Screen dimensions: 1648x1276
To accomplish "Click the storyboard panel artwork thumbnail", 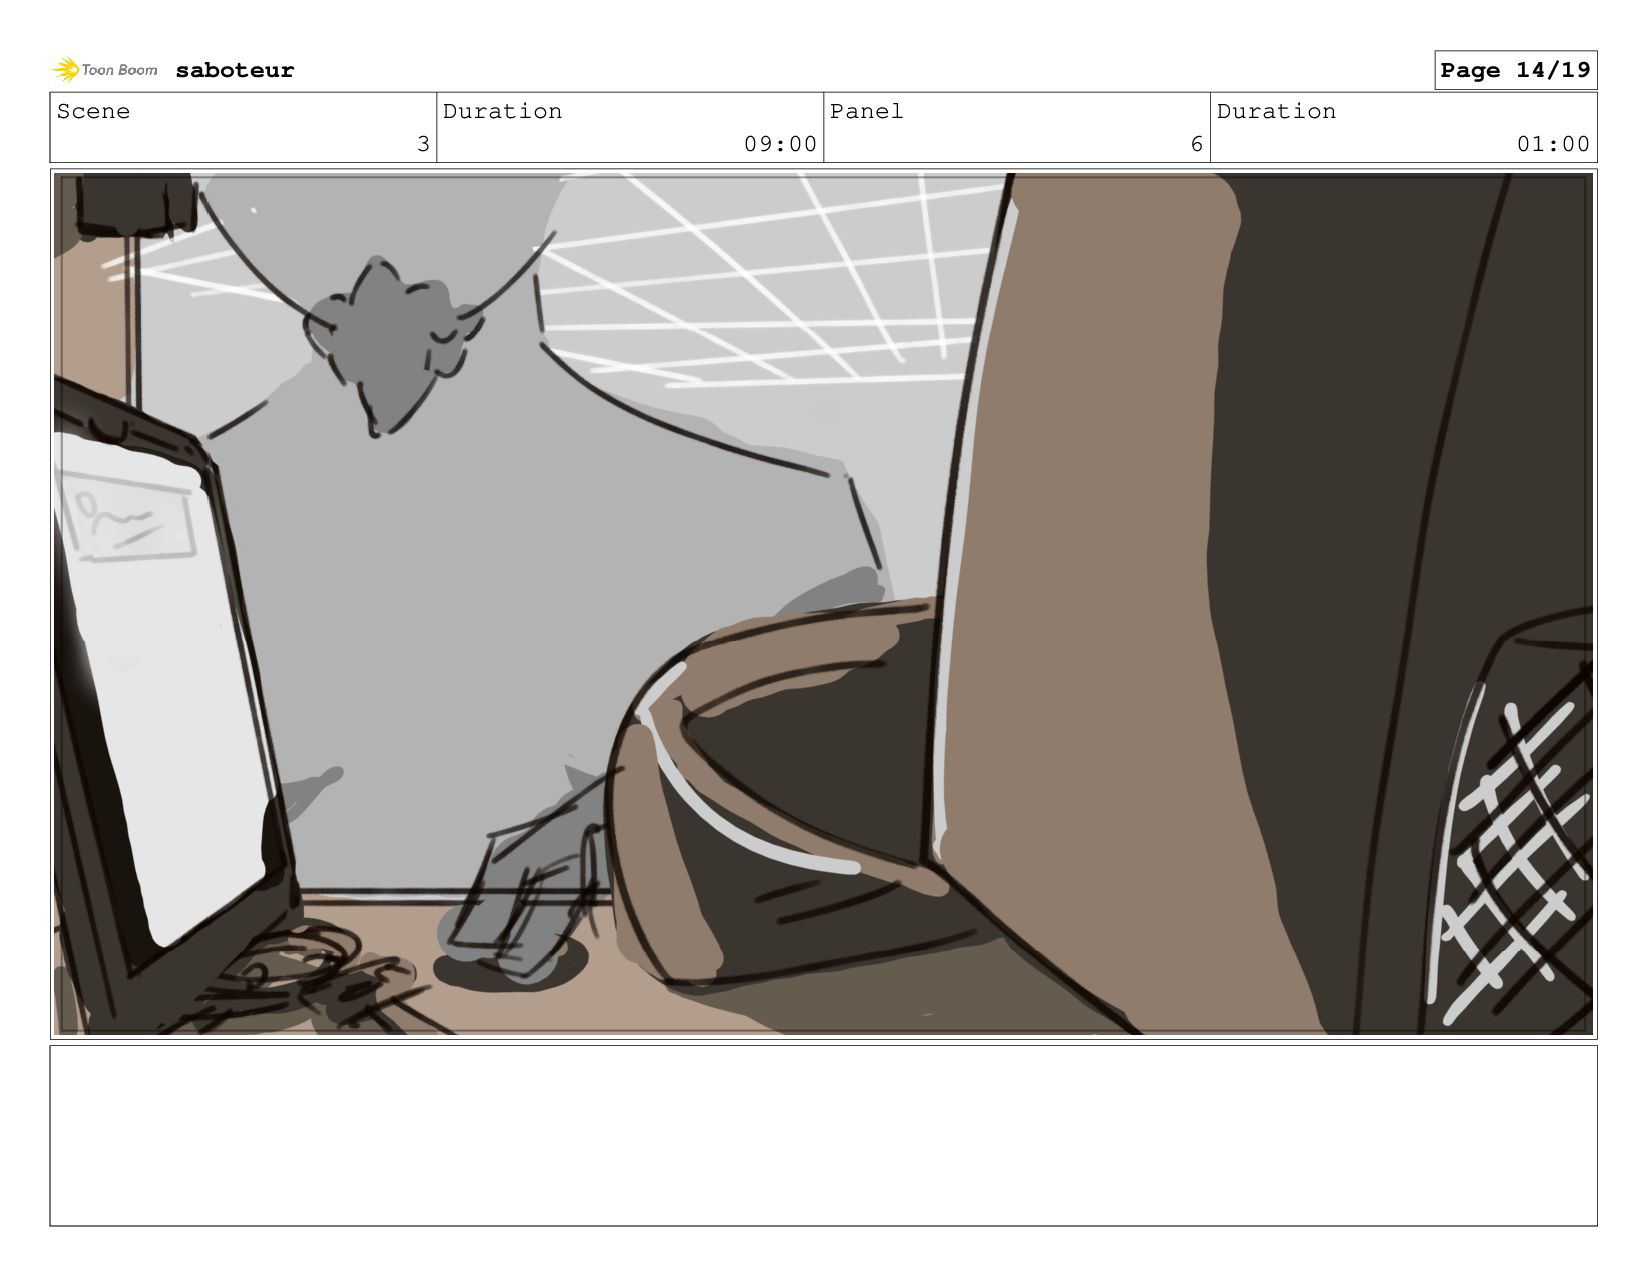I will pyautogui.click(x=823, y=604).
